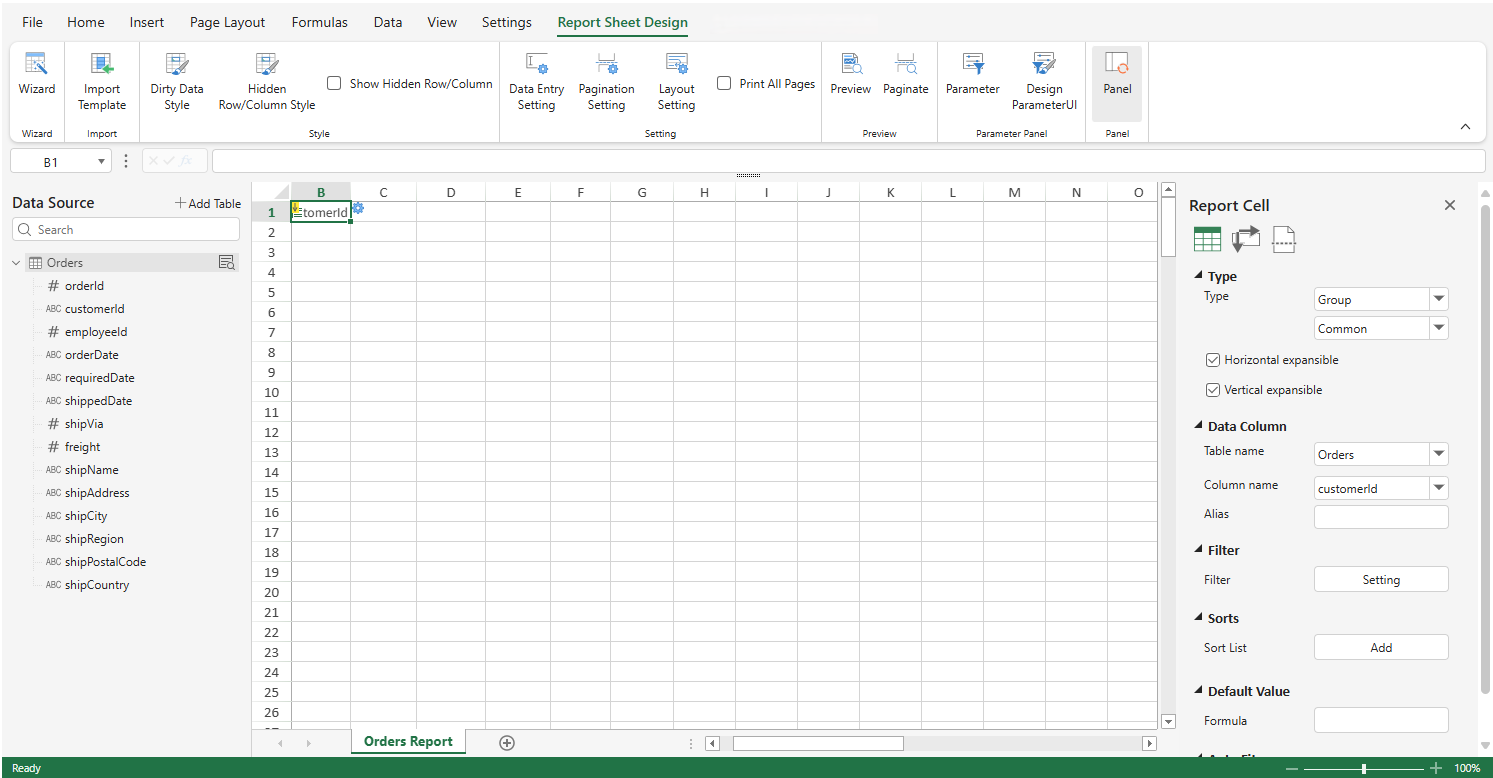Open the Table name Orders dropdown
The image size is (1493, 778).
pyautogui.click(x=1439, y=454)
